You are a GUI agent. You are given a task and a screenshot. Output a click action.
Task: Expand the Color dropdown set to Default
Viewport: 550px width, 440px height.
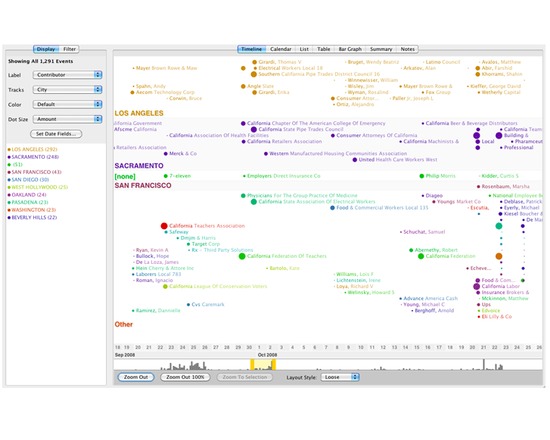point(67,104)
